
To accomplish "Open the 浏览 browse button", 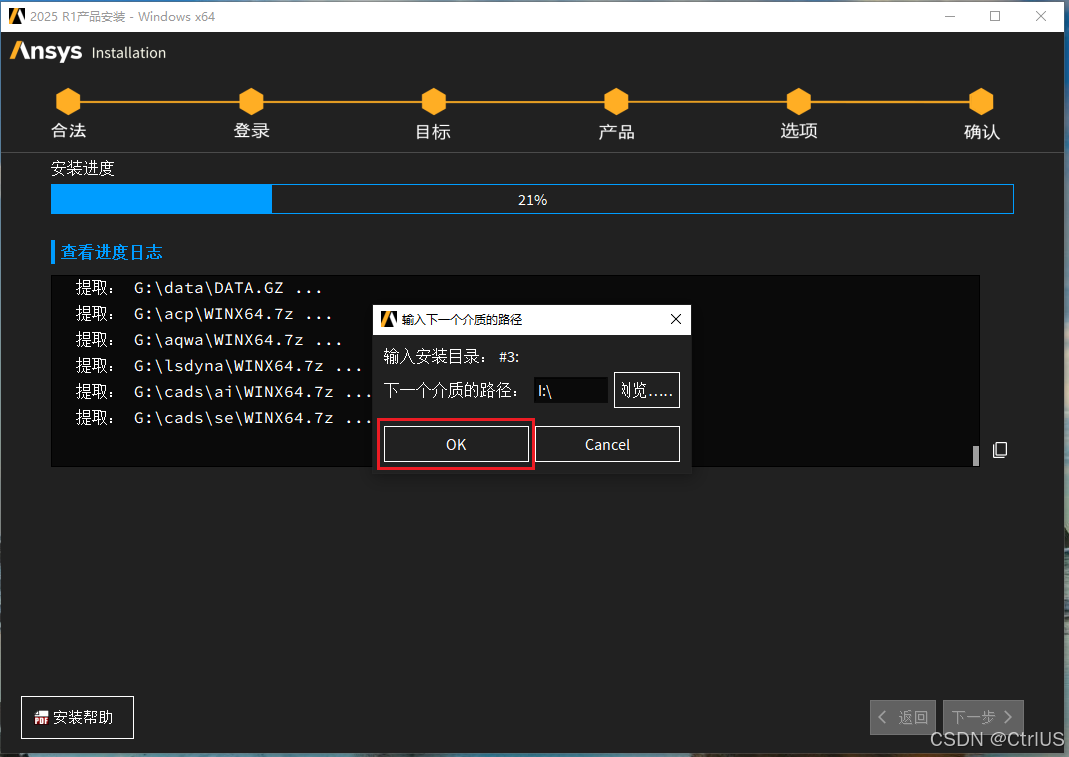I will (x=646, y=390).
